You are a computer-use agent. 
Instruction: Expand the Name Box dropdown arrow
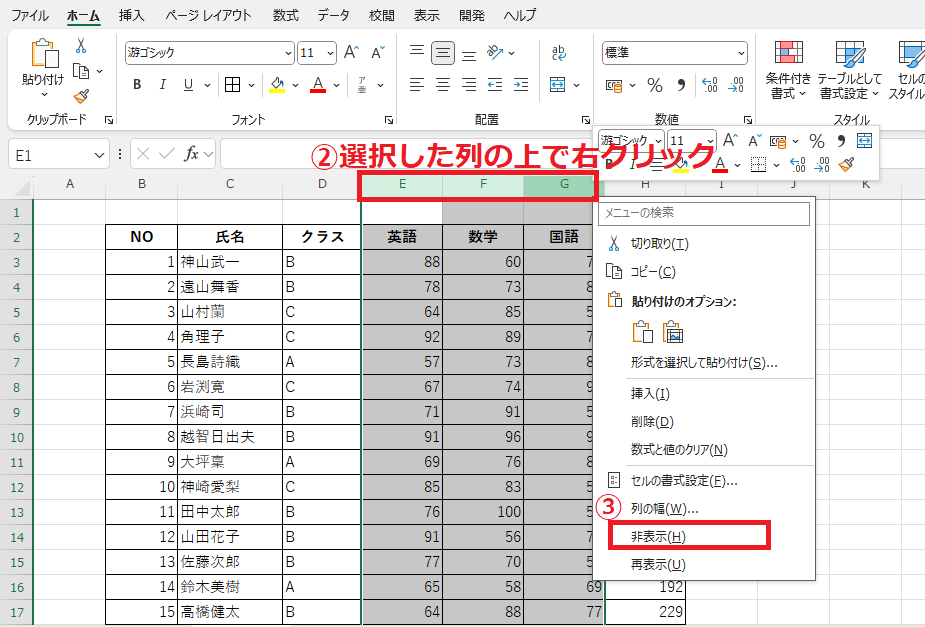[99, 155]
